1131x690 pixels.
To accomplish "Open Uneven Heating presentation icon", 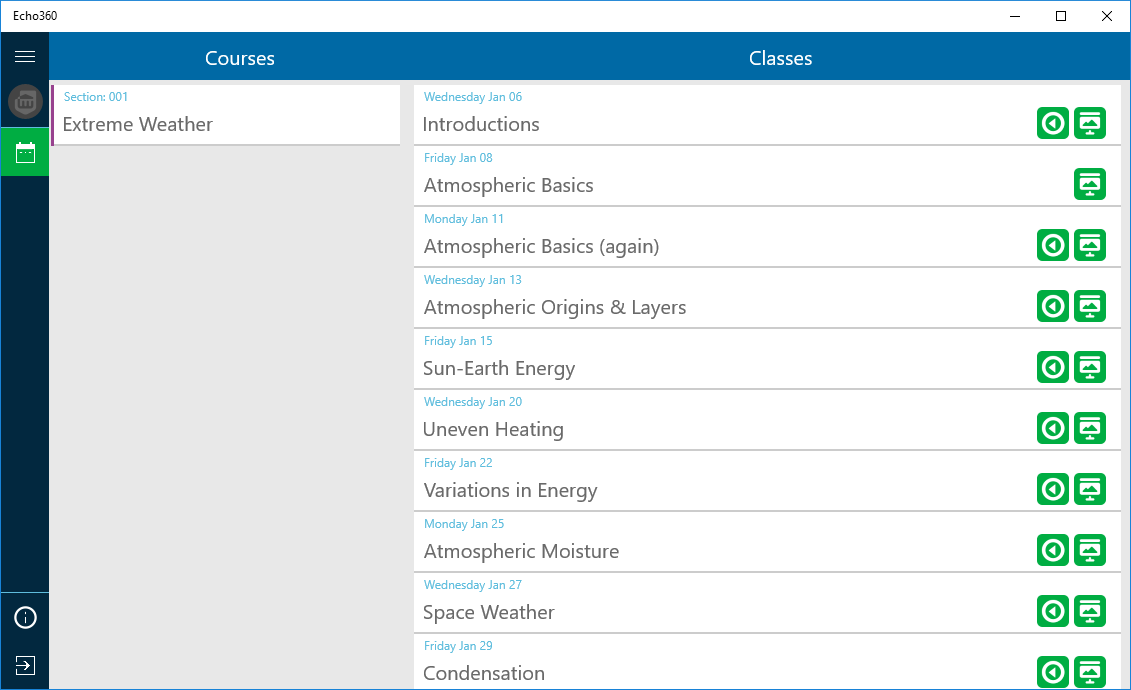I will pyautogui.click(x=1090, y=428).
